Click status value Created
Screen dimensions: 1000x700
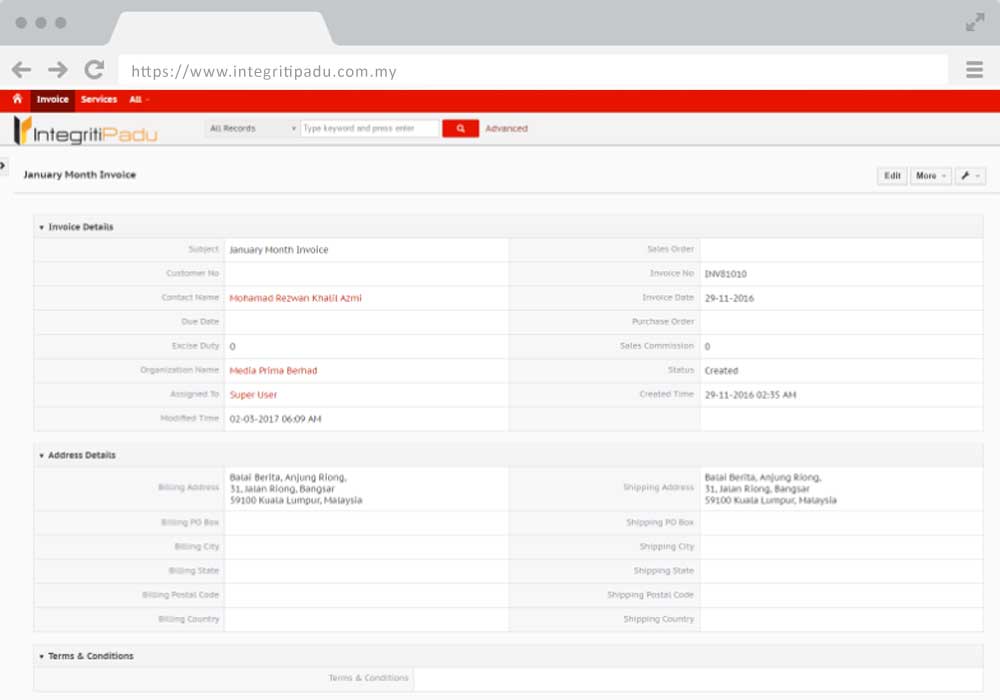coord(721,370)
